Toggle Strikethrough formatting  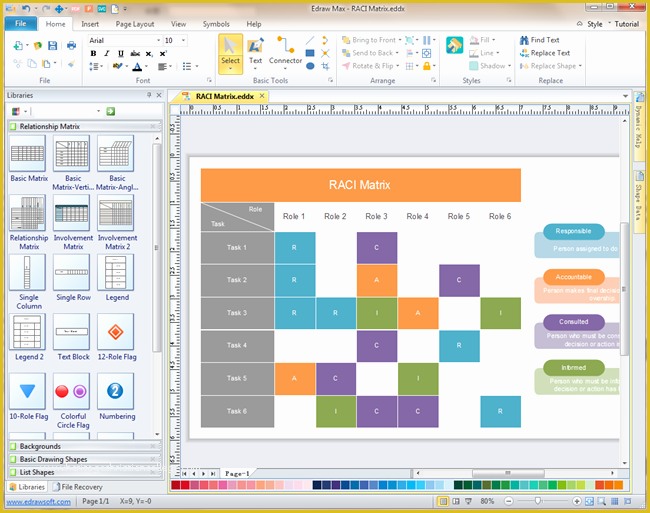[135, 53]
